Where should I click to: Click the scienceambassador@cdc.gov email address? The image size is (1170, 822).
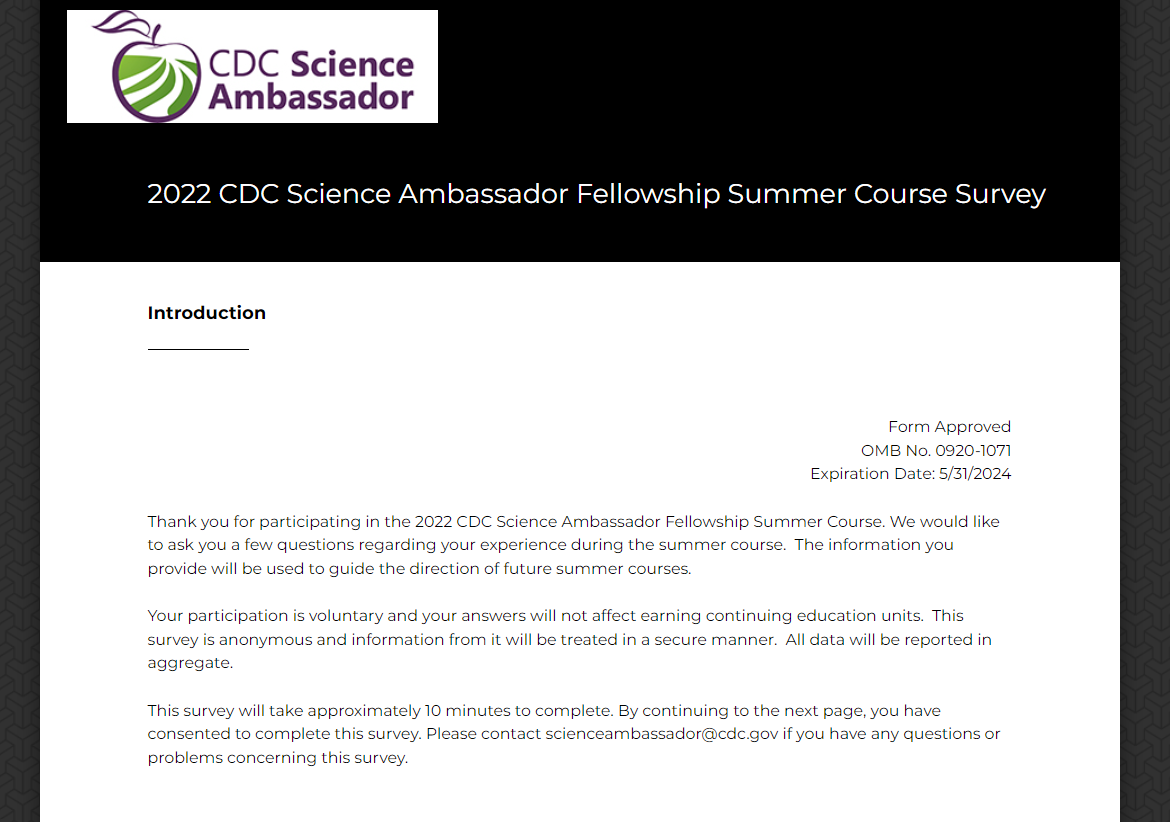click(661, 734)
